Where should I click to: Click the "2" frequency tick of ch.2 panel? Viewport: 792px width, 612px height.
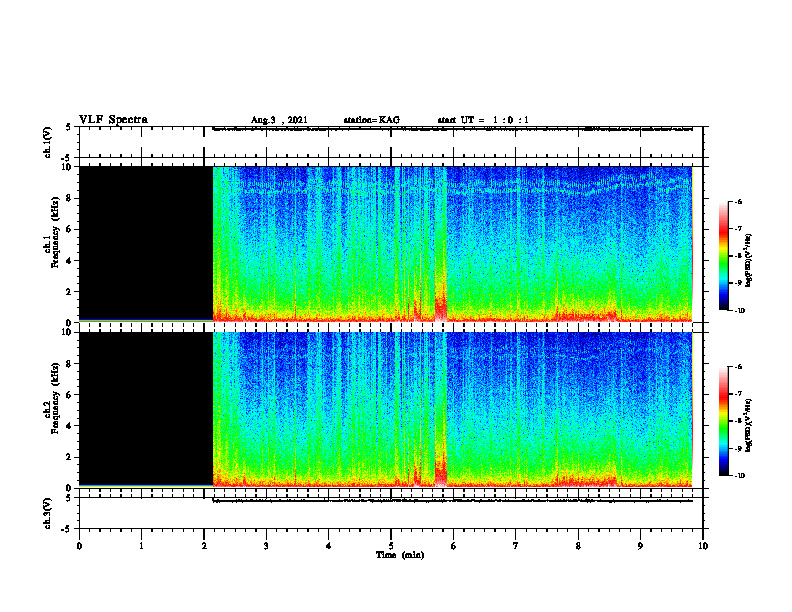(x=70, y=457)
